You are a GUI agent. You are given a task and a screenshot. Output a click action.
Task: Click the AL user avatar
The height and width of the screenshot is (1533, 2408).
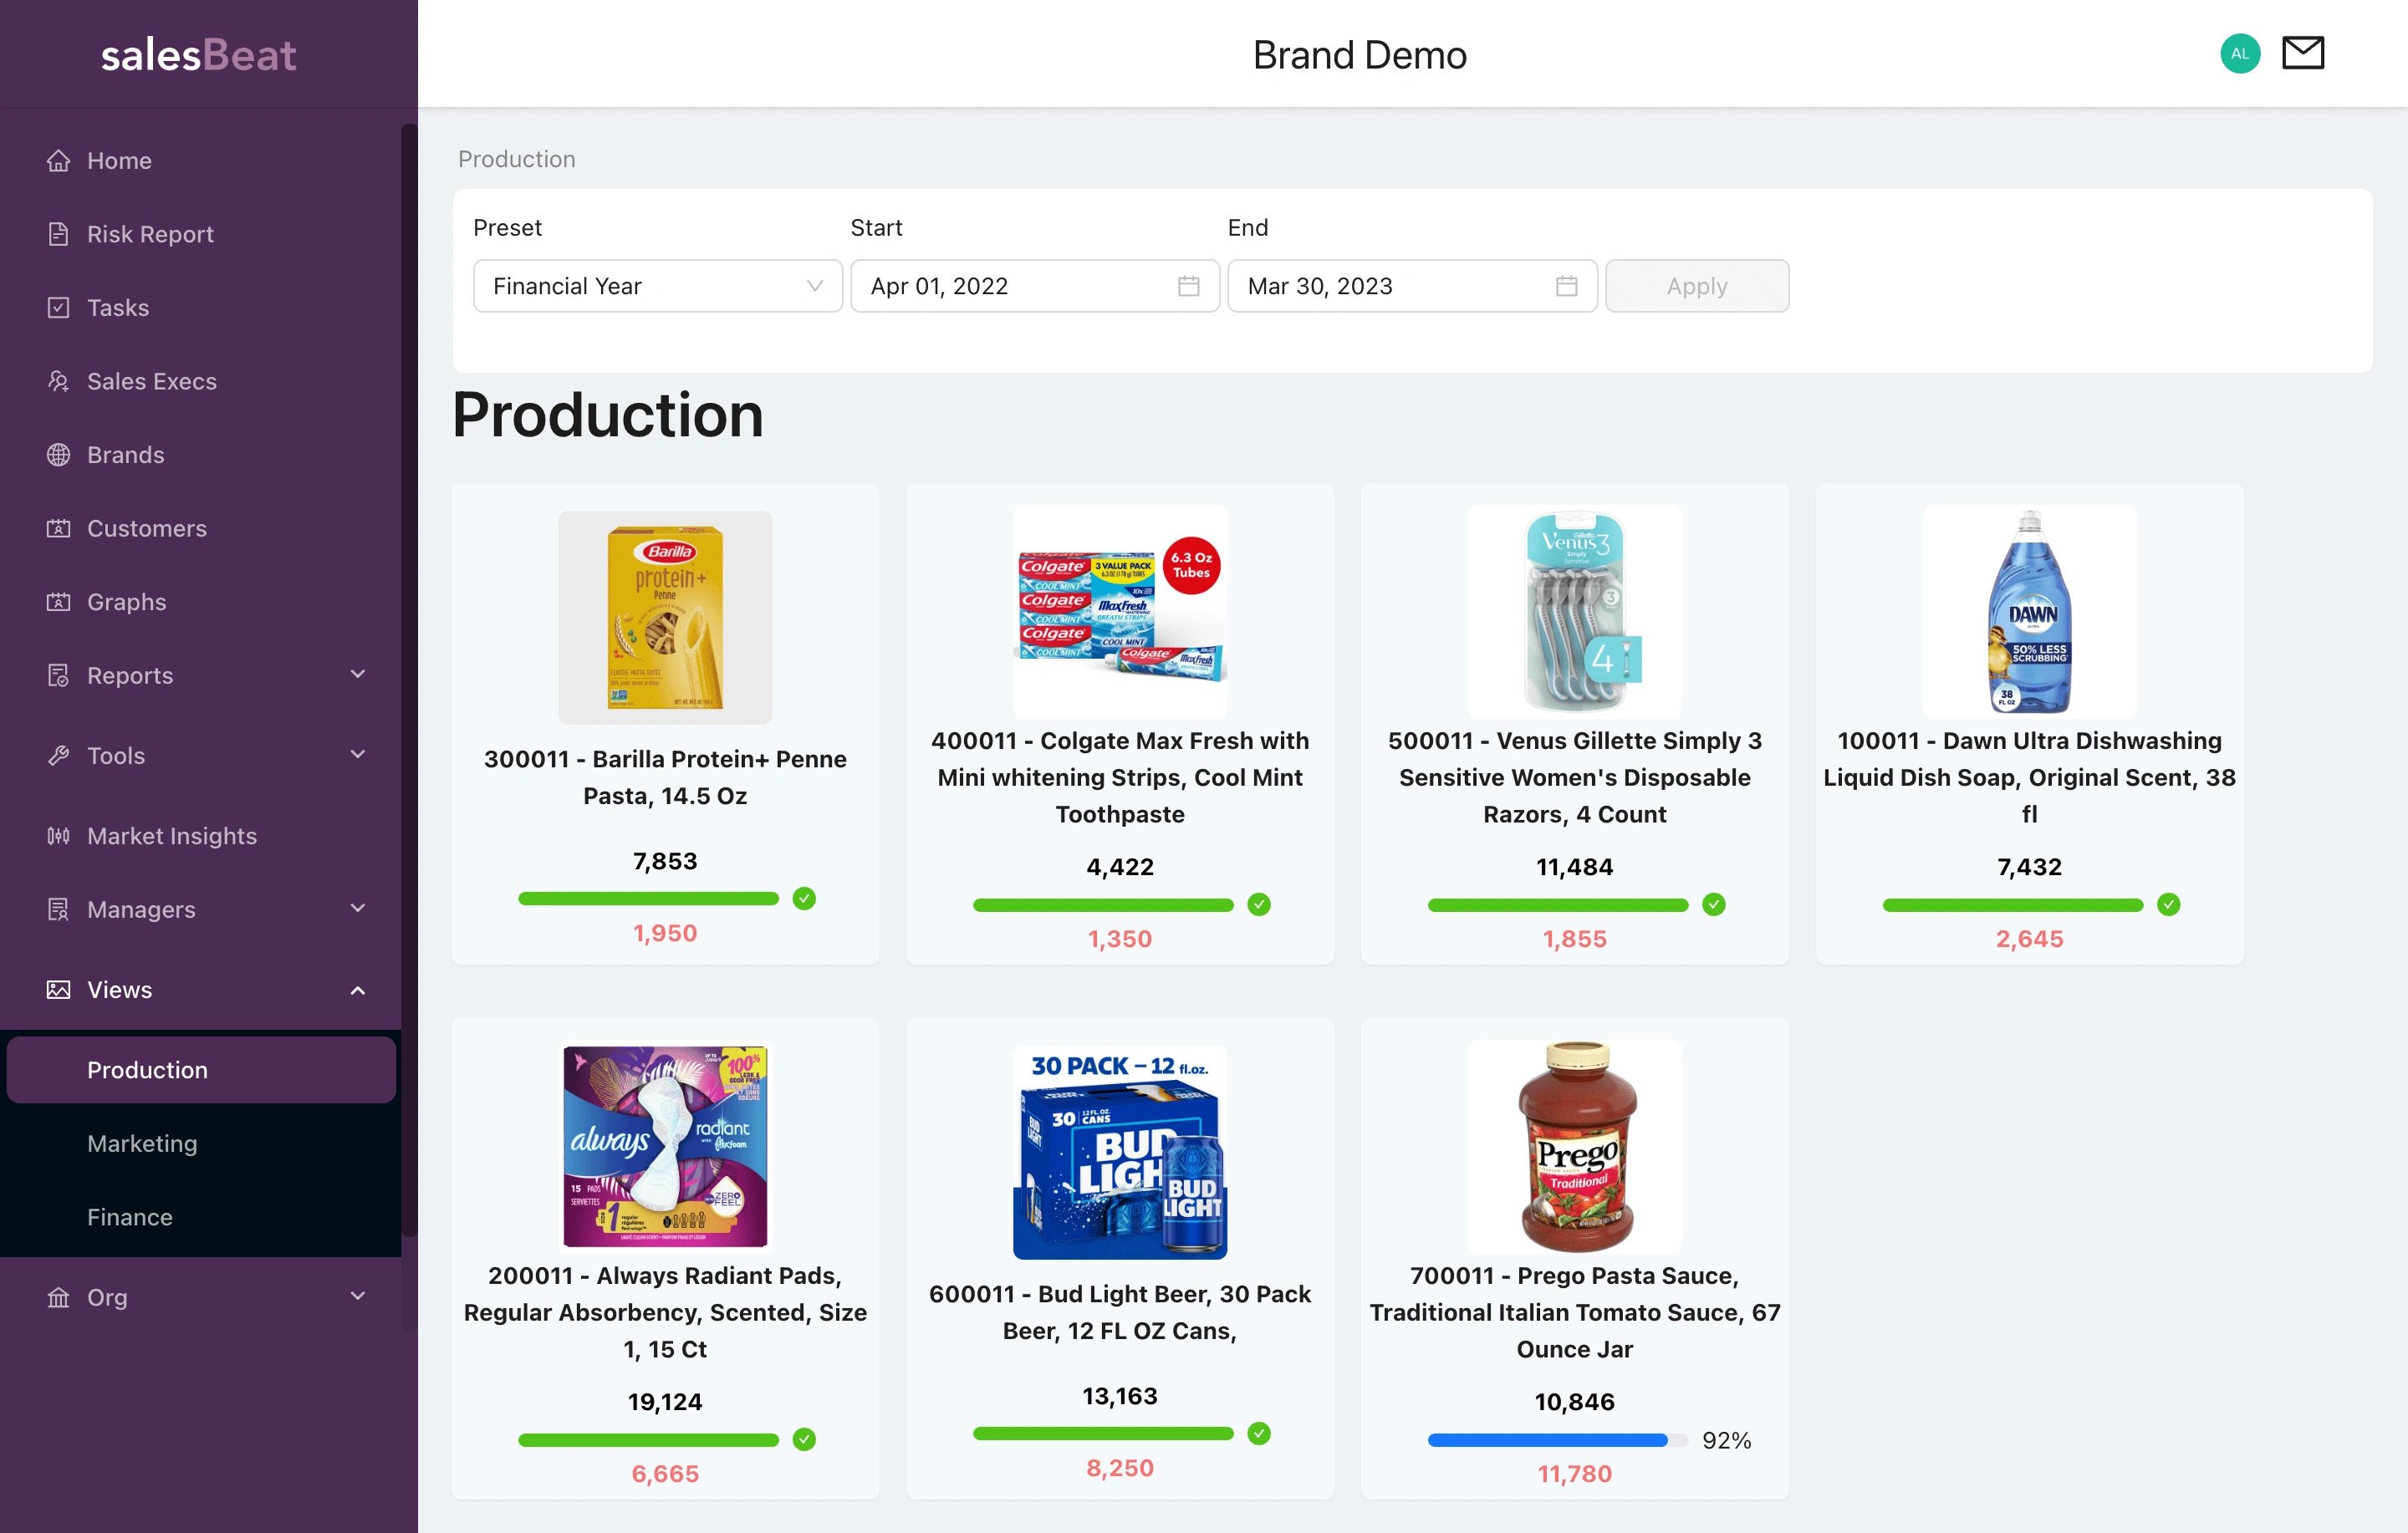pyautogui.click(x=2239, y=53)
